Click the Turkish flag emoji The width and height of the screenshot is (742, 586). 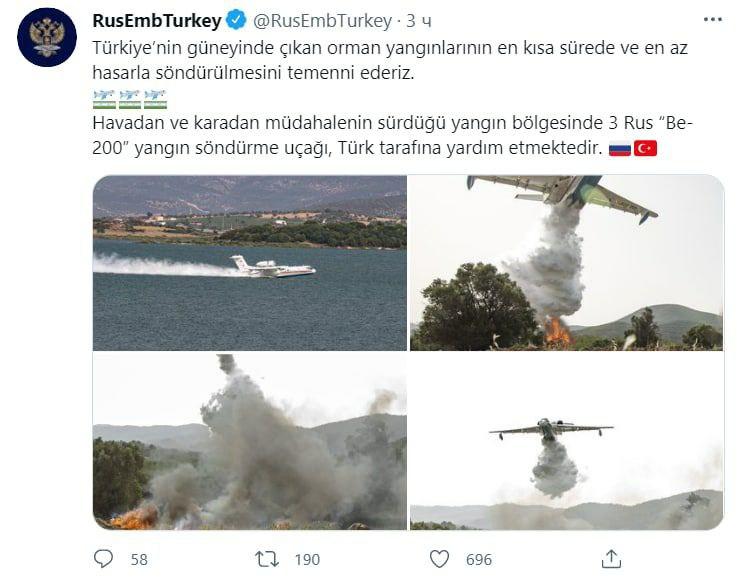pyautogui.click(x=645, y=149)
